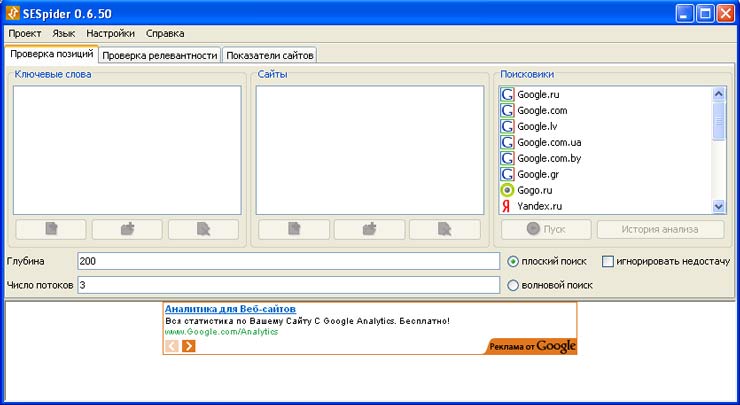
Task: Click the Google.com search engine icon
Action: click(x=507, y=110)
